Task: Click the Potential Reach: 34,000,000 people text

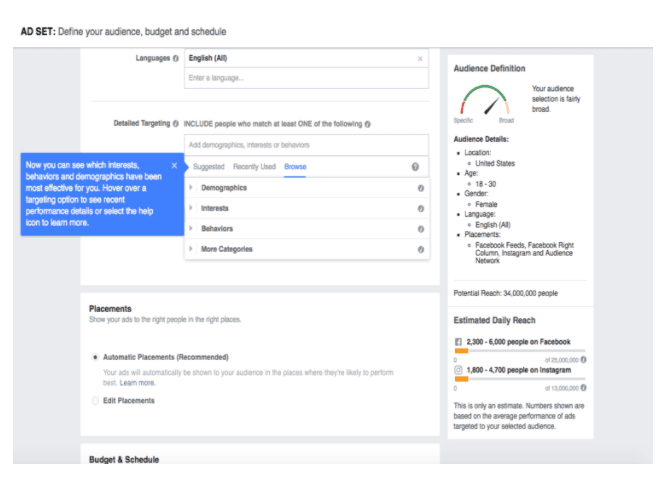Action: [x=505, y=293]
